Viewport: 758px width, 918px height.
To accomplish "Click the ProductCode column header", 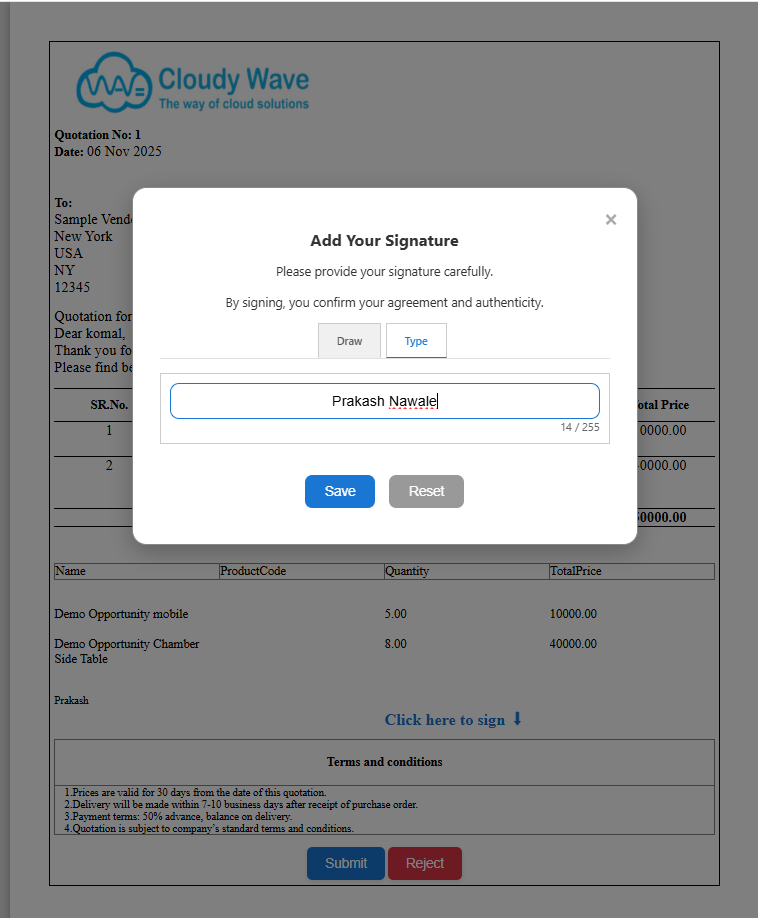I will pos(253,571).
